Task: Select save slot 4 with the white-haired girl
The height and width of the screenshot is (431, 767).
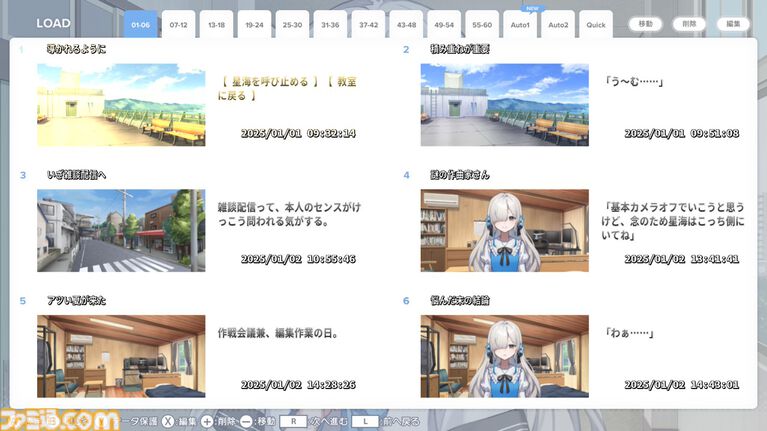Action: 504,231
